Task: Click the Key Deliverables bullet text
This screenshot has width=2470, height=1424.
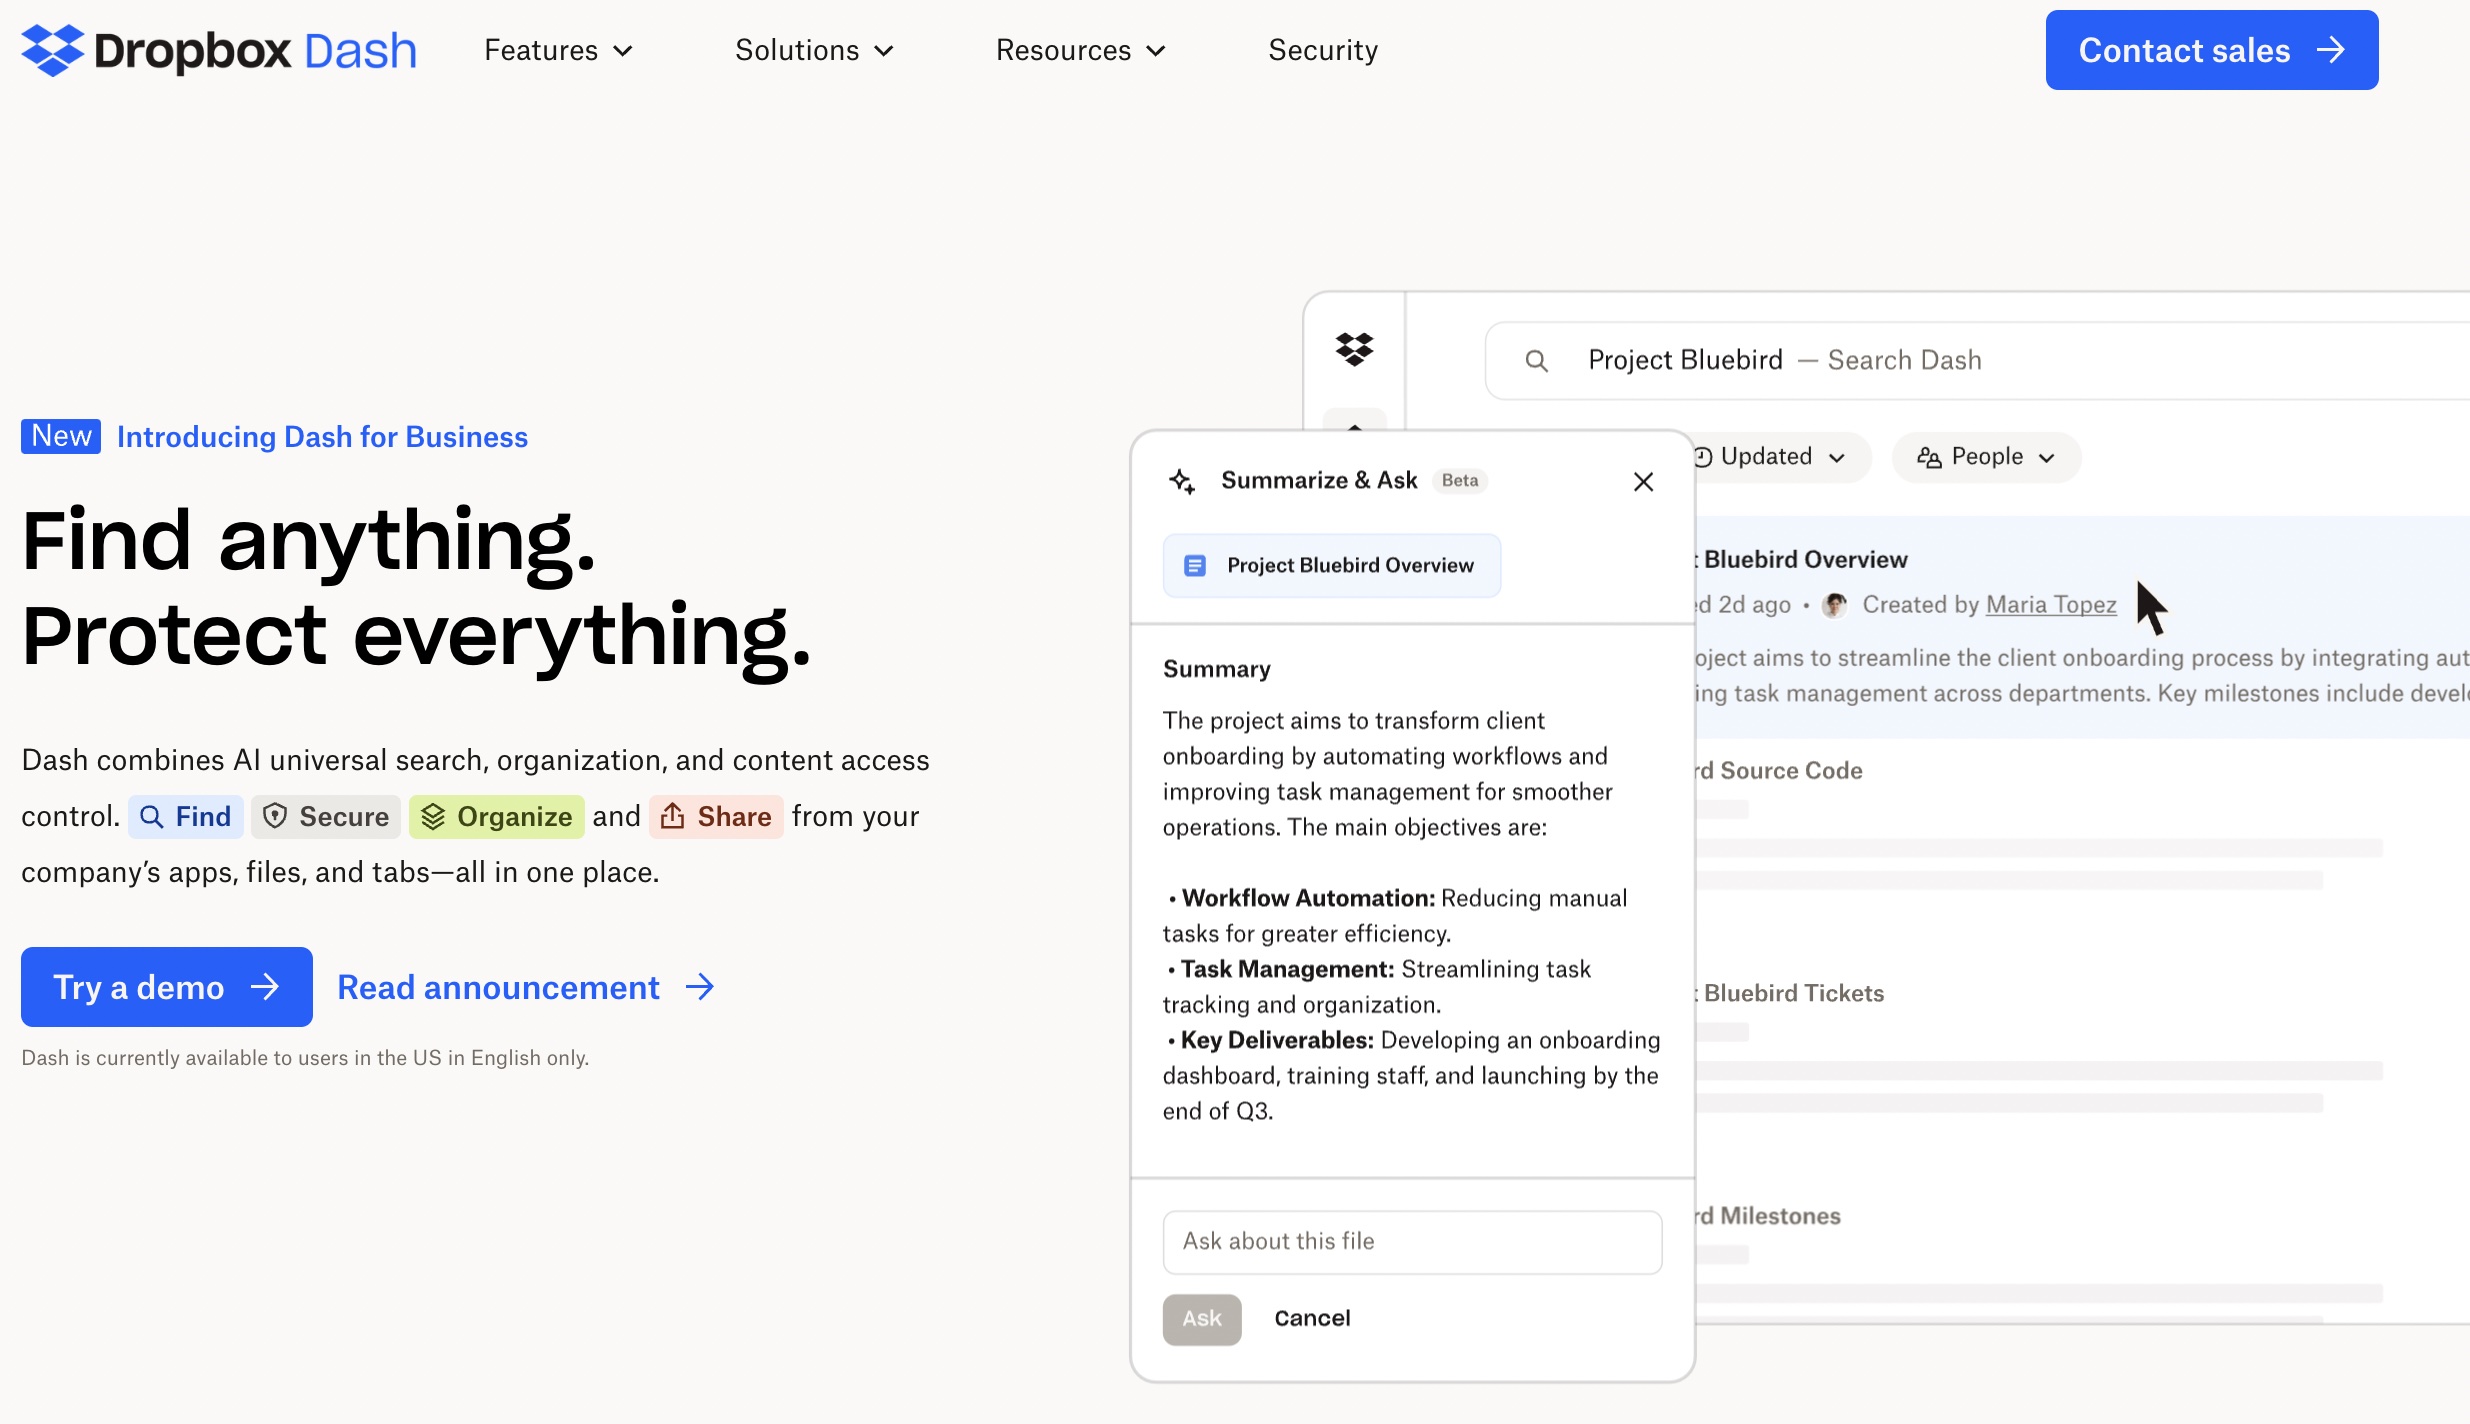Action: (x=1412, y=1076)
